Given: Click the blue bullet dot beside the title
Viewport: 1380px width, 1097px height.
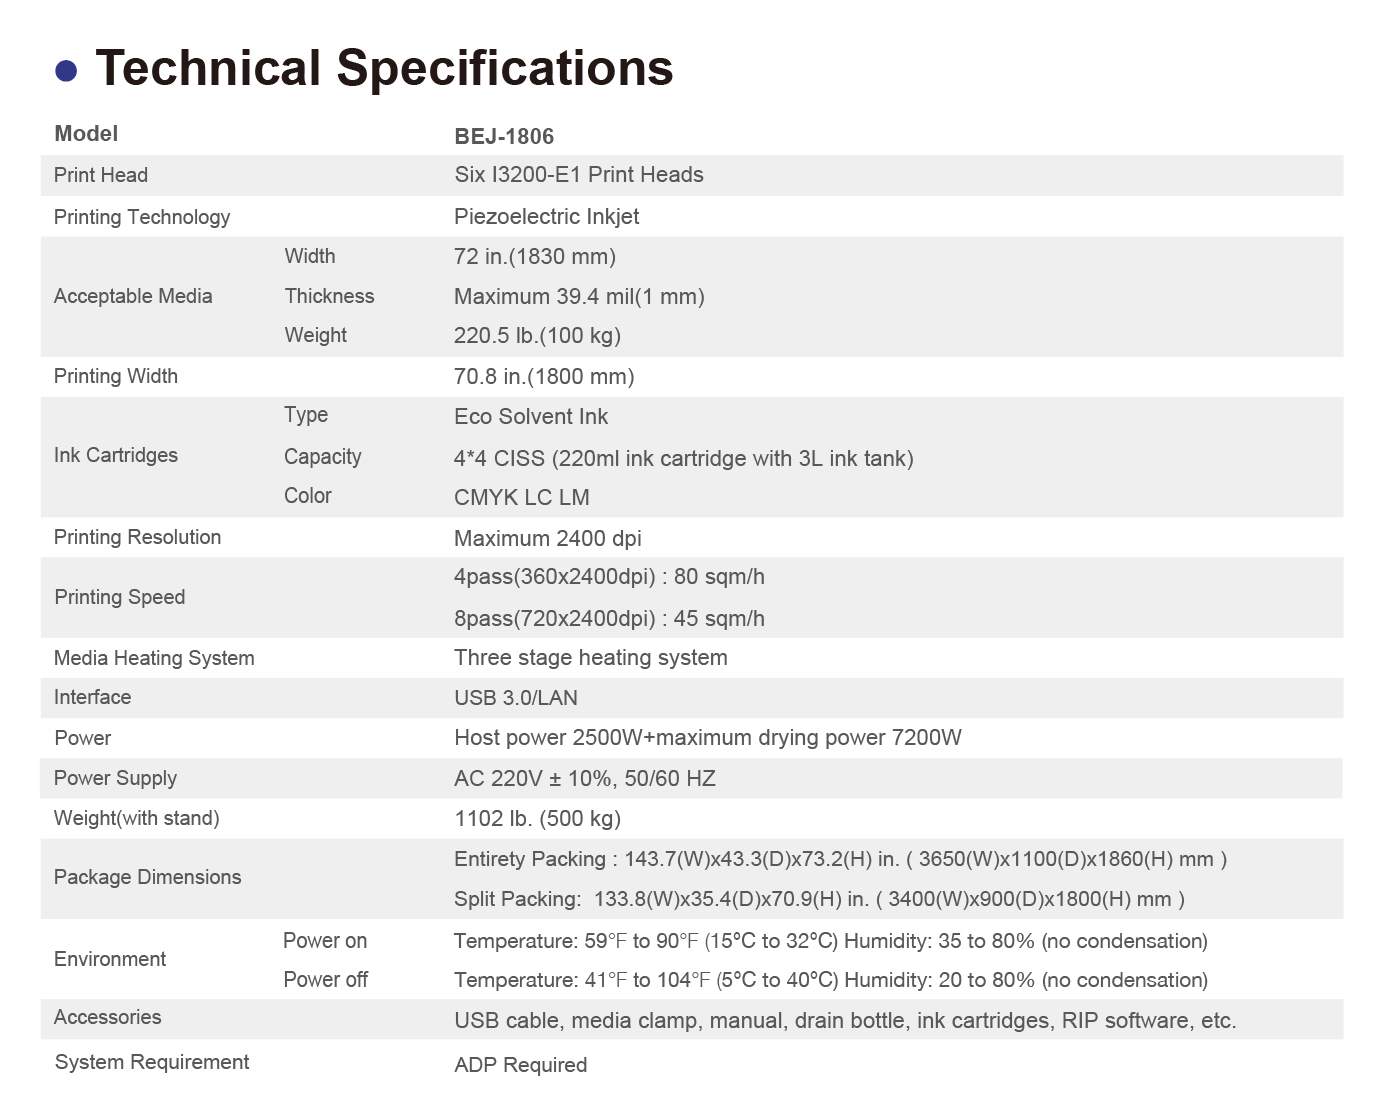Looking at the screenshot, I should click(x=66, y=70).
